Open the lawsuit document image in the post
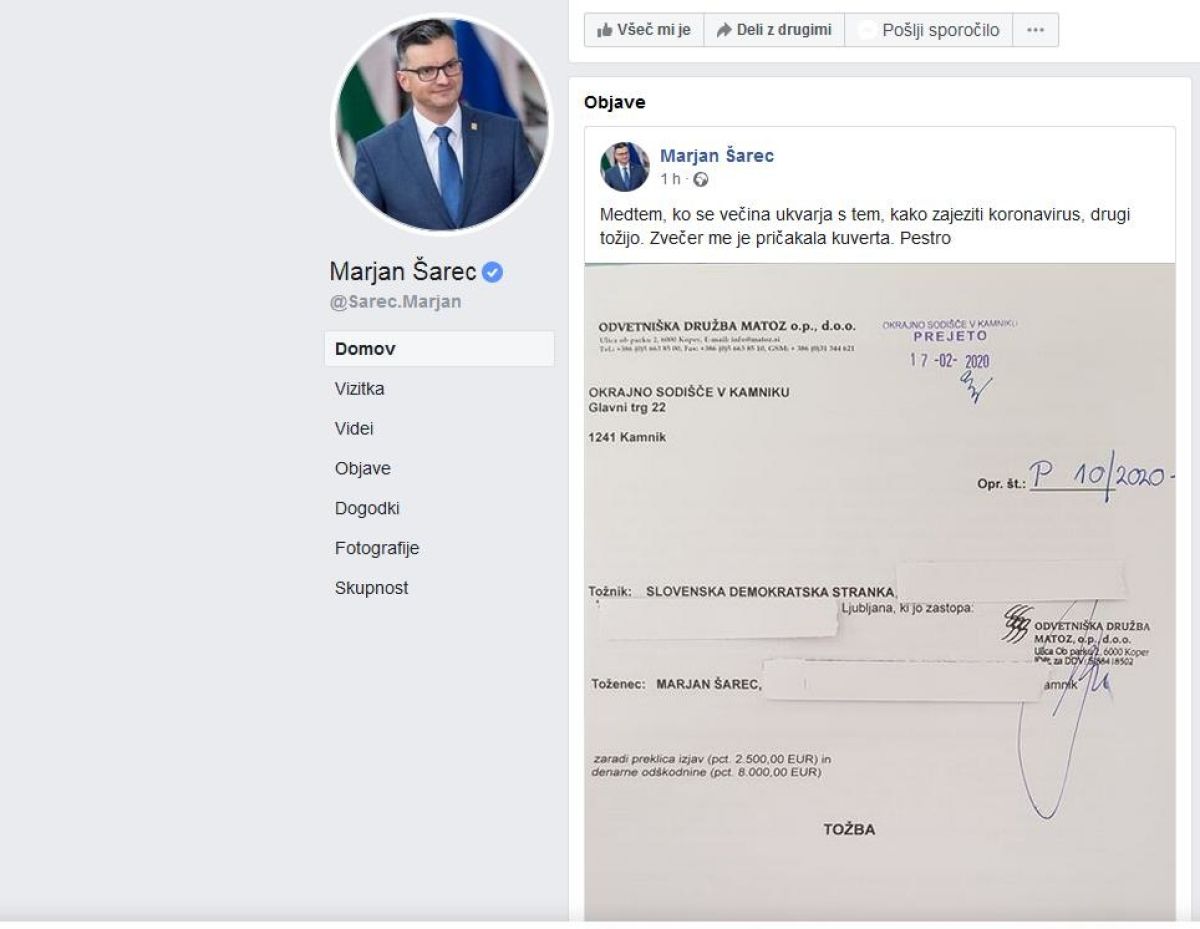1200x929 pixels. coord(879,590)
